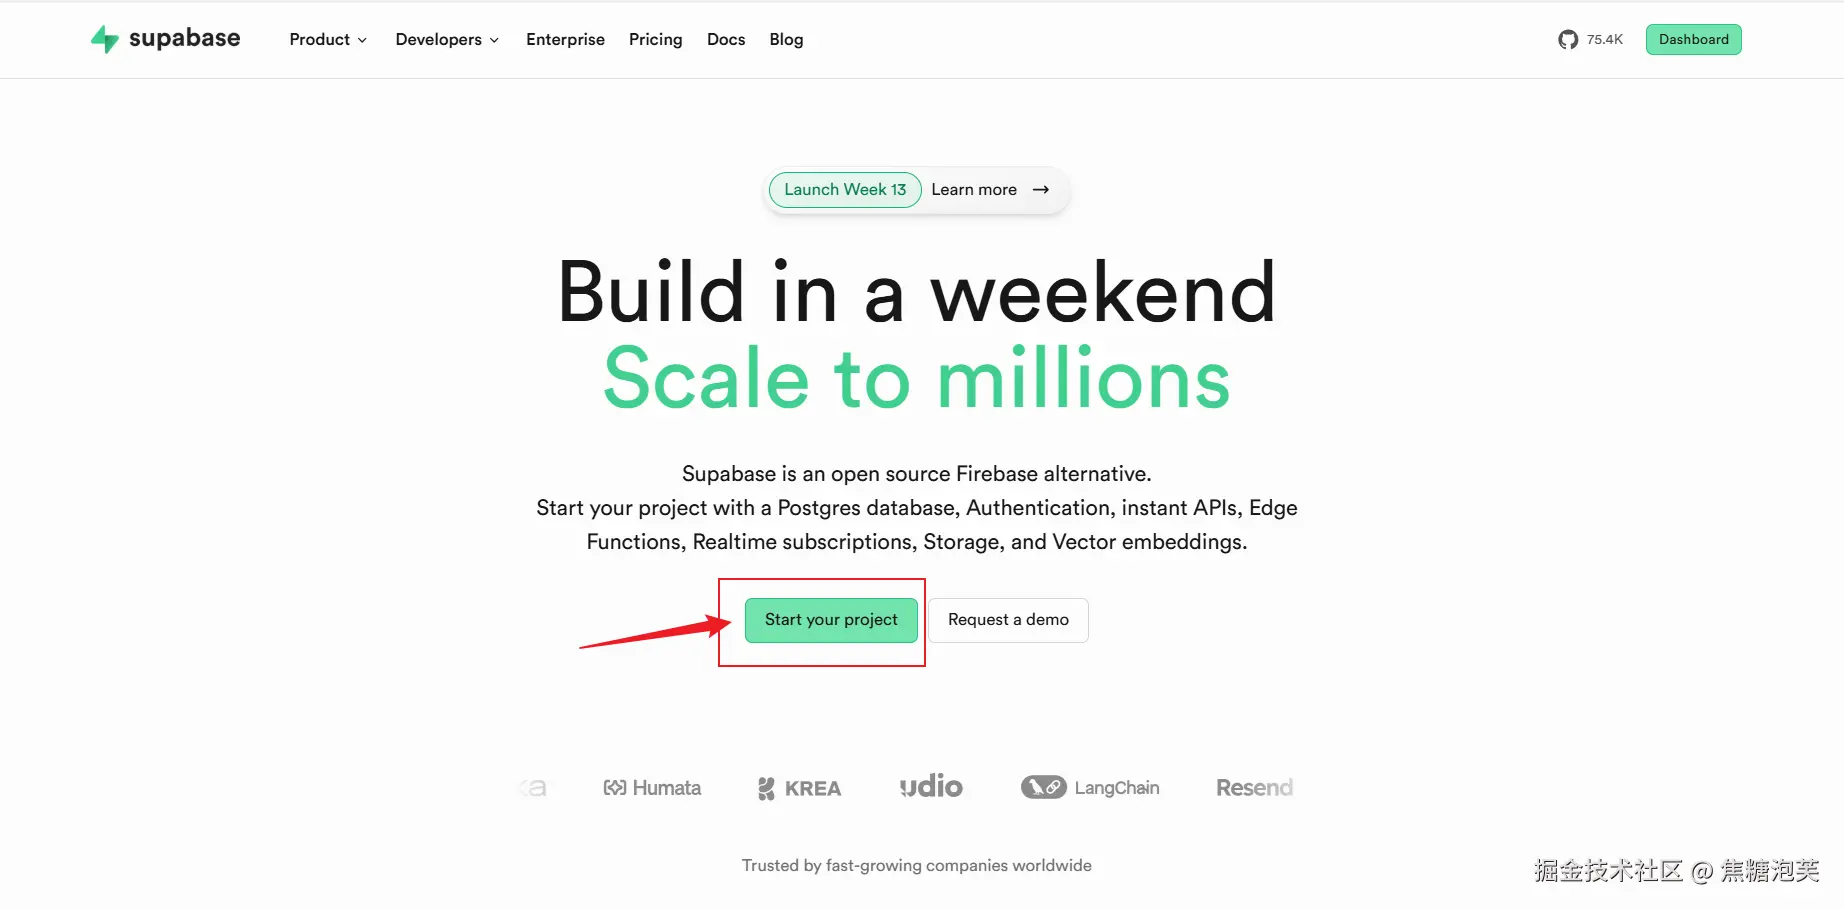Click the udio company logo
The height and width of the screenshot is (909, 1844).
click(x=931, y=787)
